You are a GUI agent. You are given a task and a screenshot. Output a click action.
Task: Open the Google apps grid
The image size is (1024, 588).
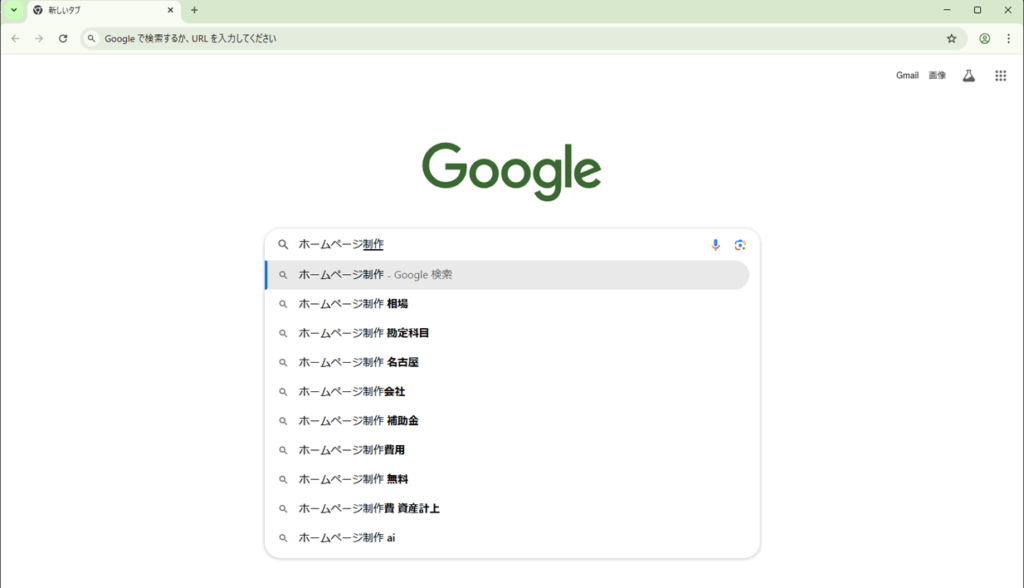click(1000, 76)
